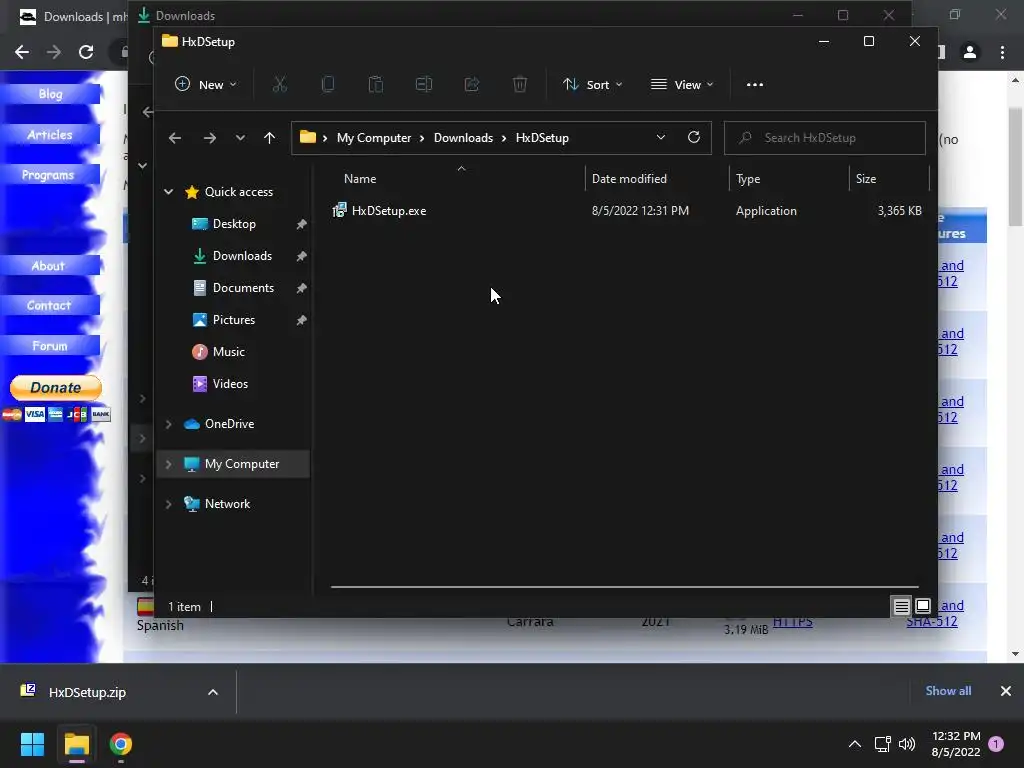Screen dimensions: 1024x768
Task: Open Downloads in the sidebar
Action: pos(242,256)
